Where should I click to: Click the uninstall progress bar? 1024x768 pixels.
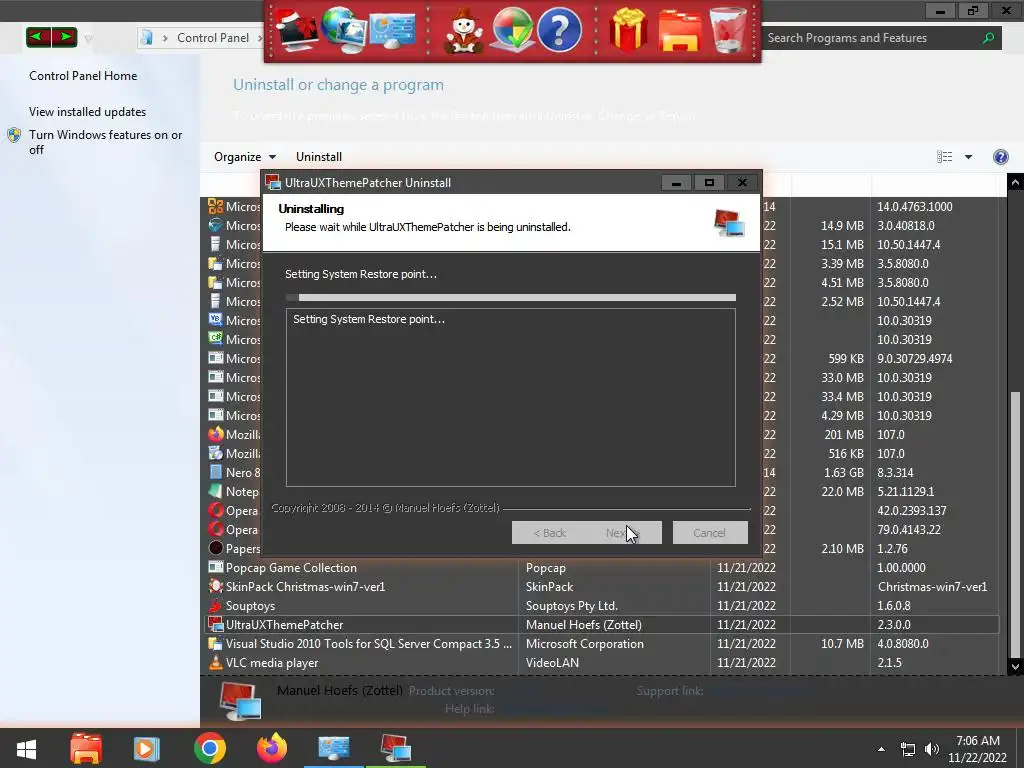511,297
